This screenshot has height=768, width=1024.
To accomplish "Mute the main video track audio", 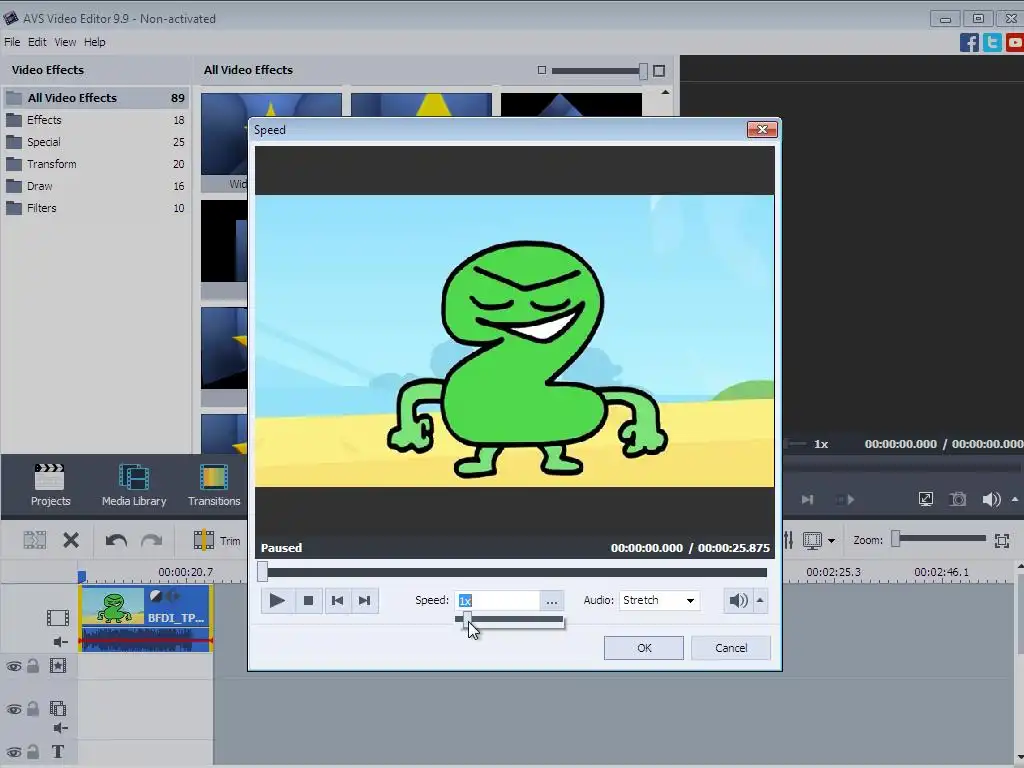I will [x=60, y=642].
